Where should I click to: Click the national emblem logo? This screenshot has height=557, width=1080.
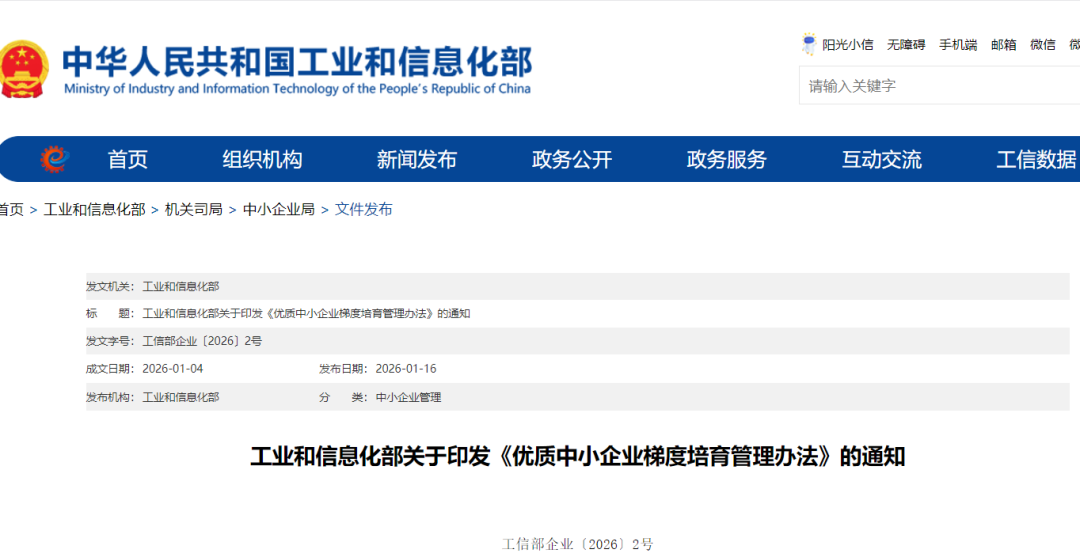pyautogui.click(x=24, y=69)
